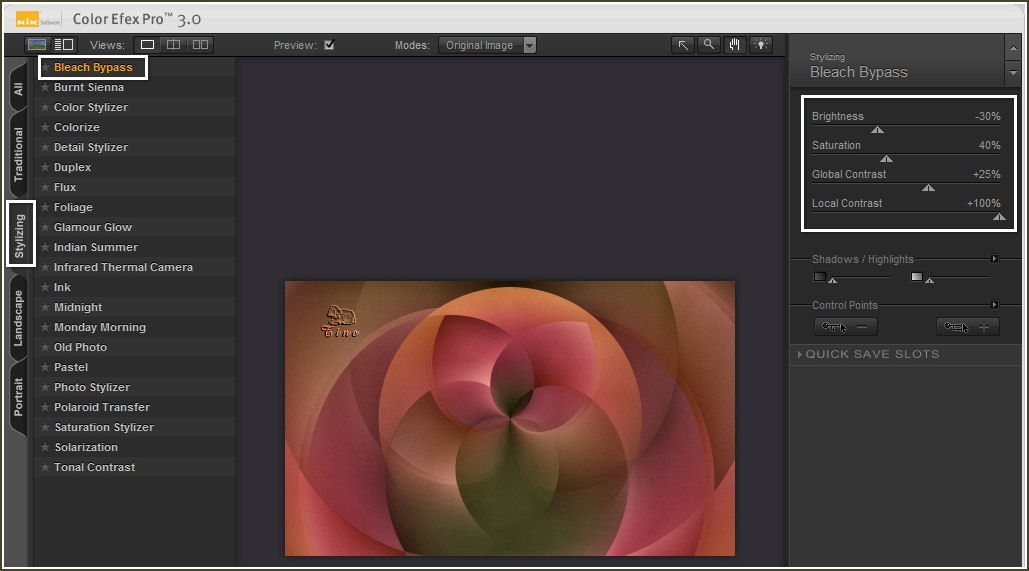
Task: Click the Saturation slider handle
Action: pos(887,159)
